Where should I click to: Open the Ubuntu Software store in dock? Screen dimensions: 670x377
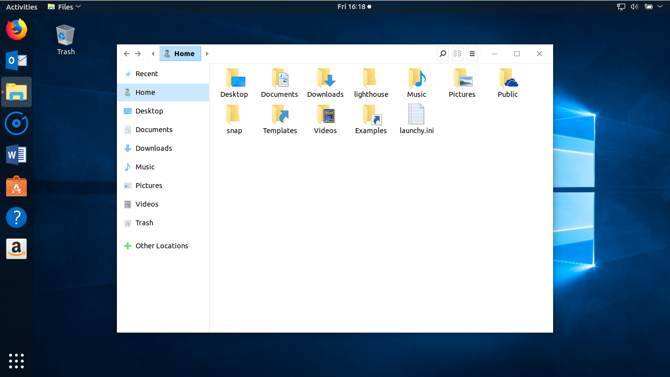tap(16, 186)
